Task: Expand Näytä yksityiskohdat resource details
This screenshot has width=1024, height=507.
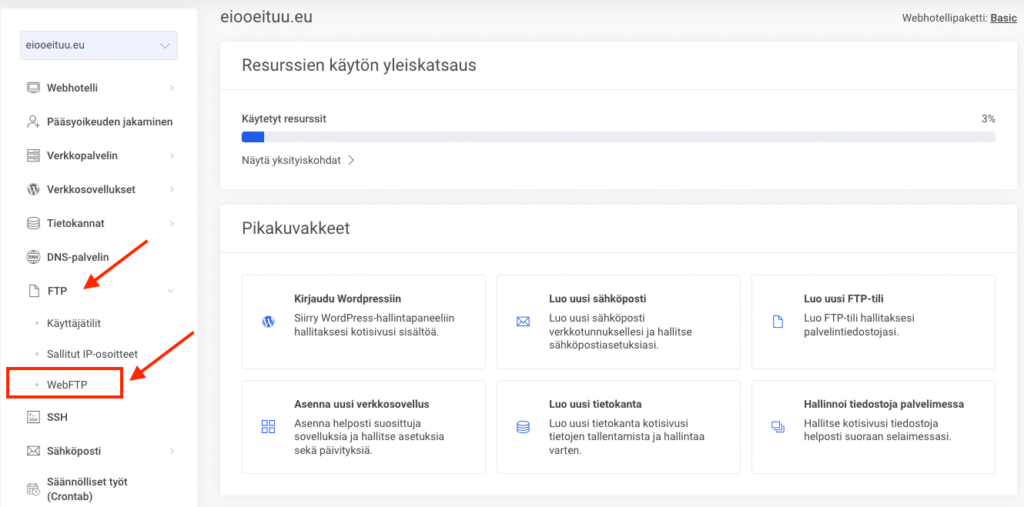Action: (298, 160)
